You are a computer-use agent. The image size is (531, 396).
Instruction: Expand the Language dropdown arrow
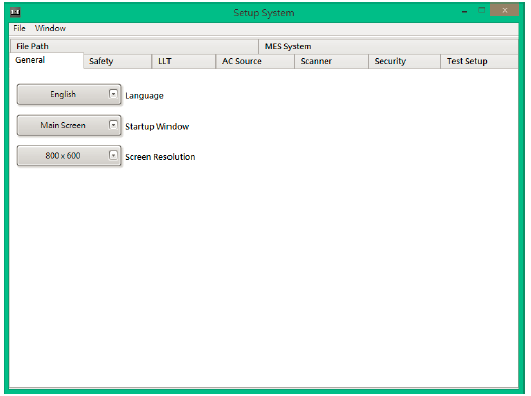click(x=113, y=94)
